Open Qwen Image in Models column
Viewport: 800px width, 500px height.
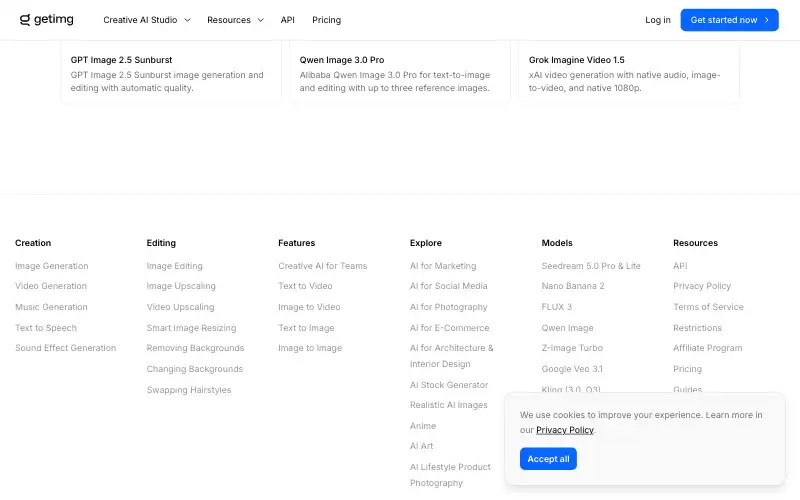click(567, 328)
